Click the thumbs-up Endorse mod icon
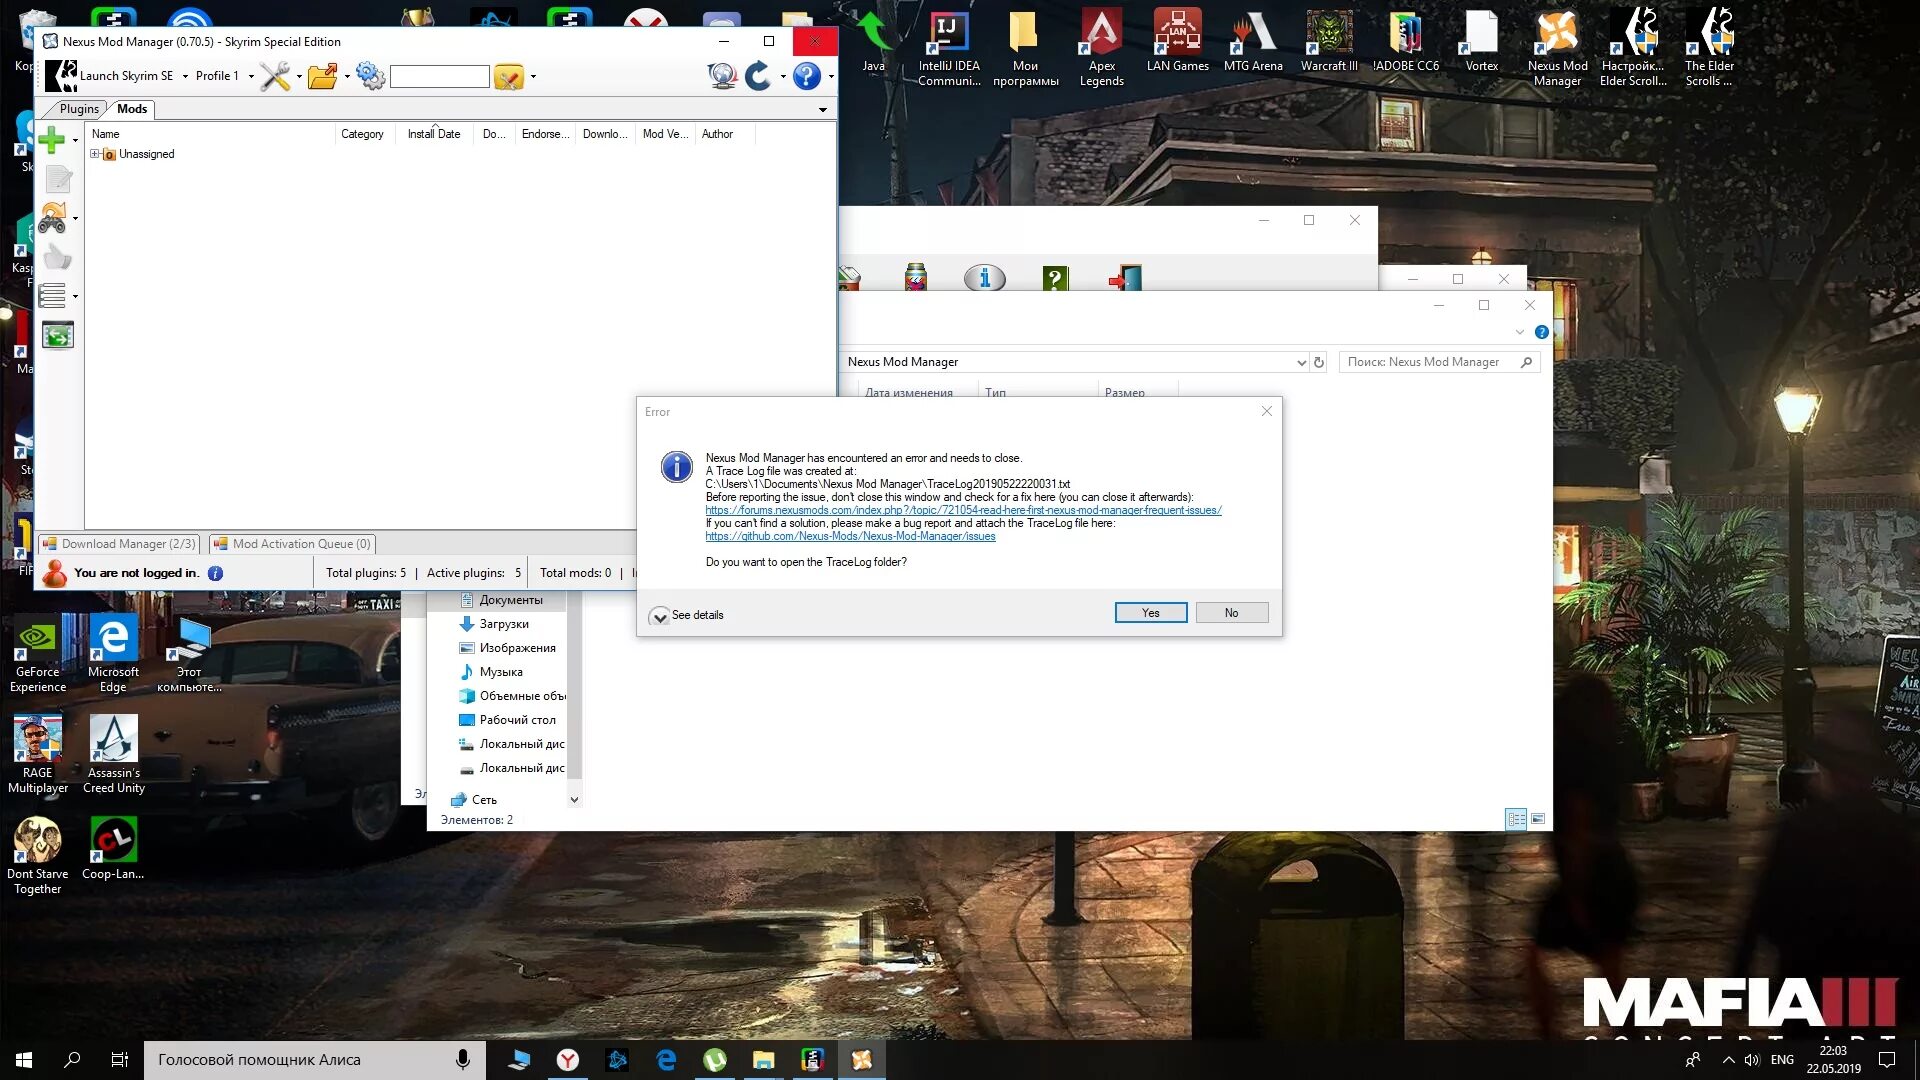This screenshot has width=1920, height=1080. coord(58,258)
